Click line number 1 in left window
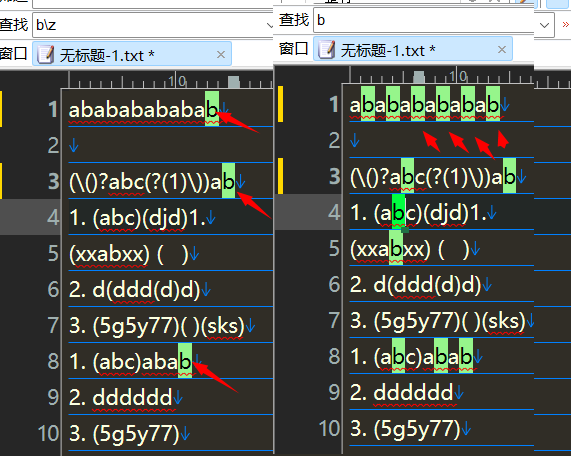This screenshot has width=571, height=456. click(53, 110)
